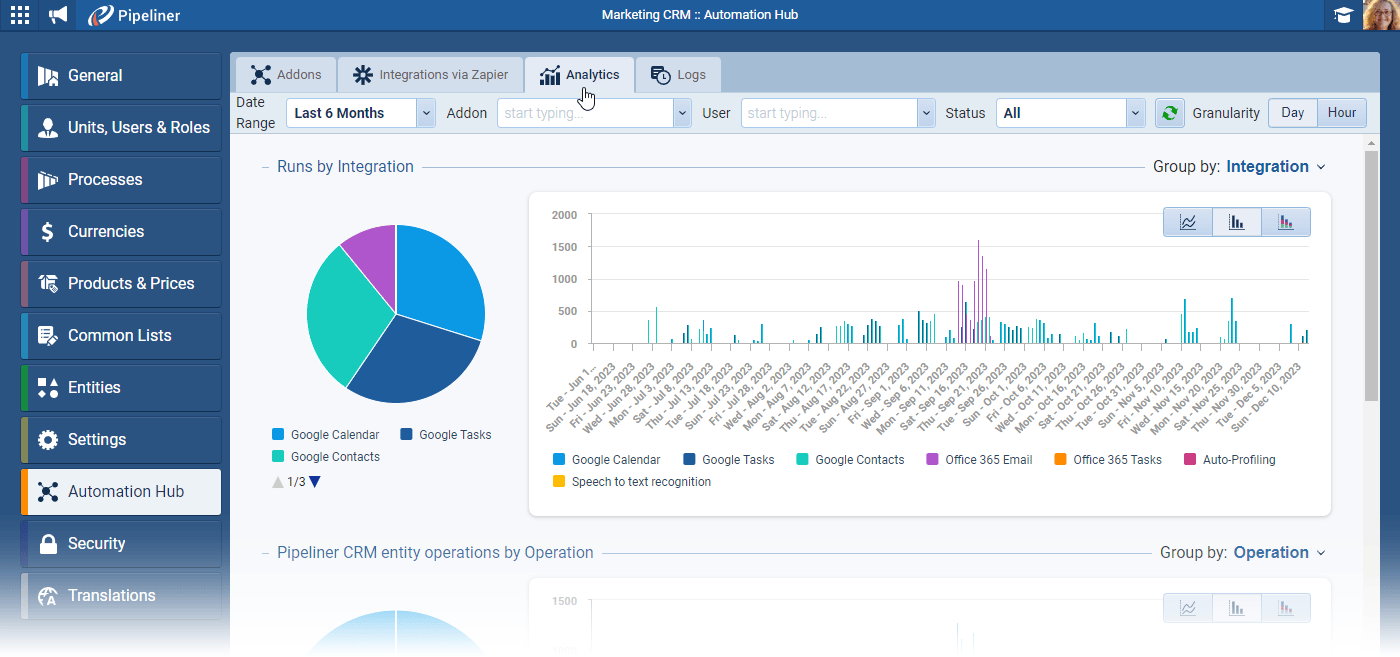Click the green refresh icon

[x=1168, y=113]
